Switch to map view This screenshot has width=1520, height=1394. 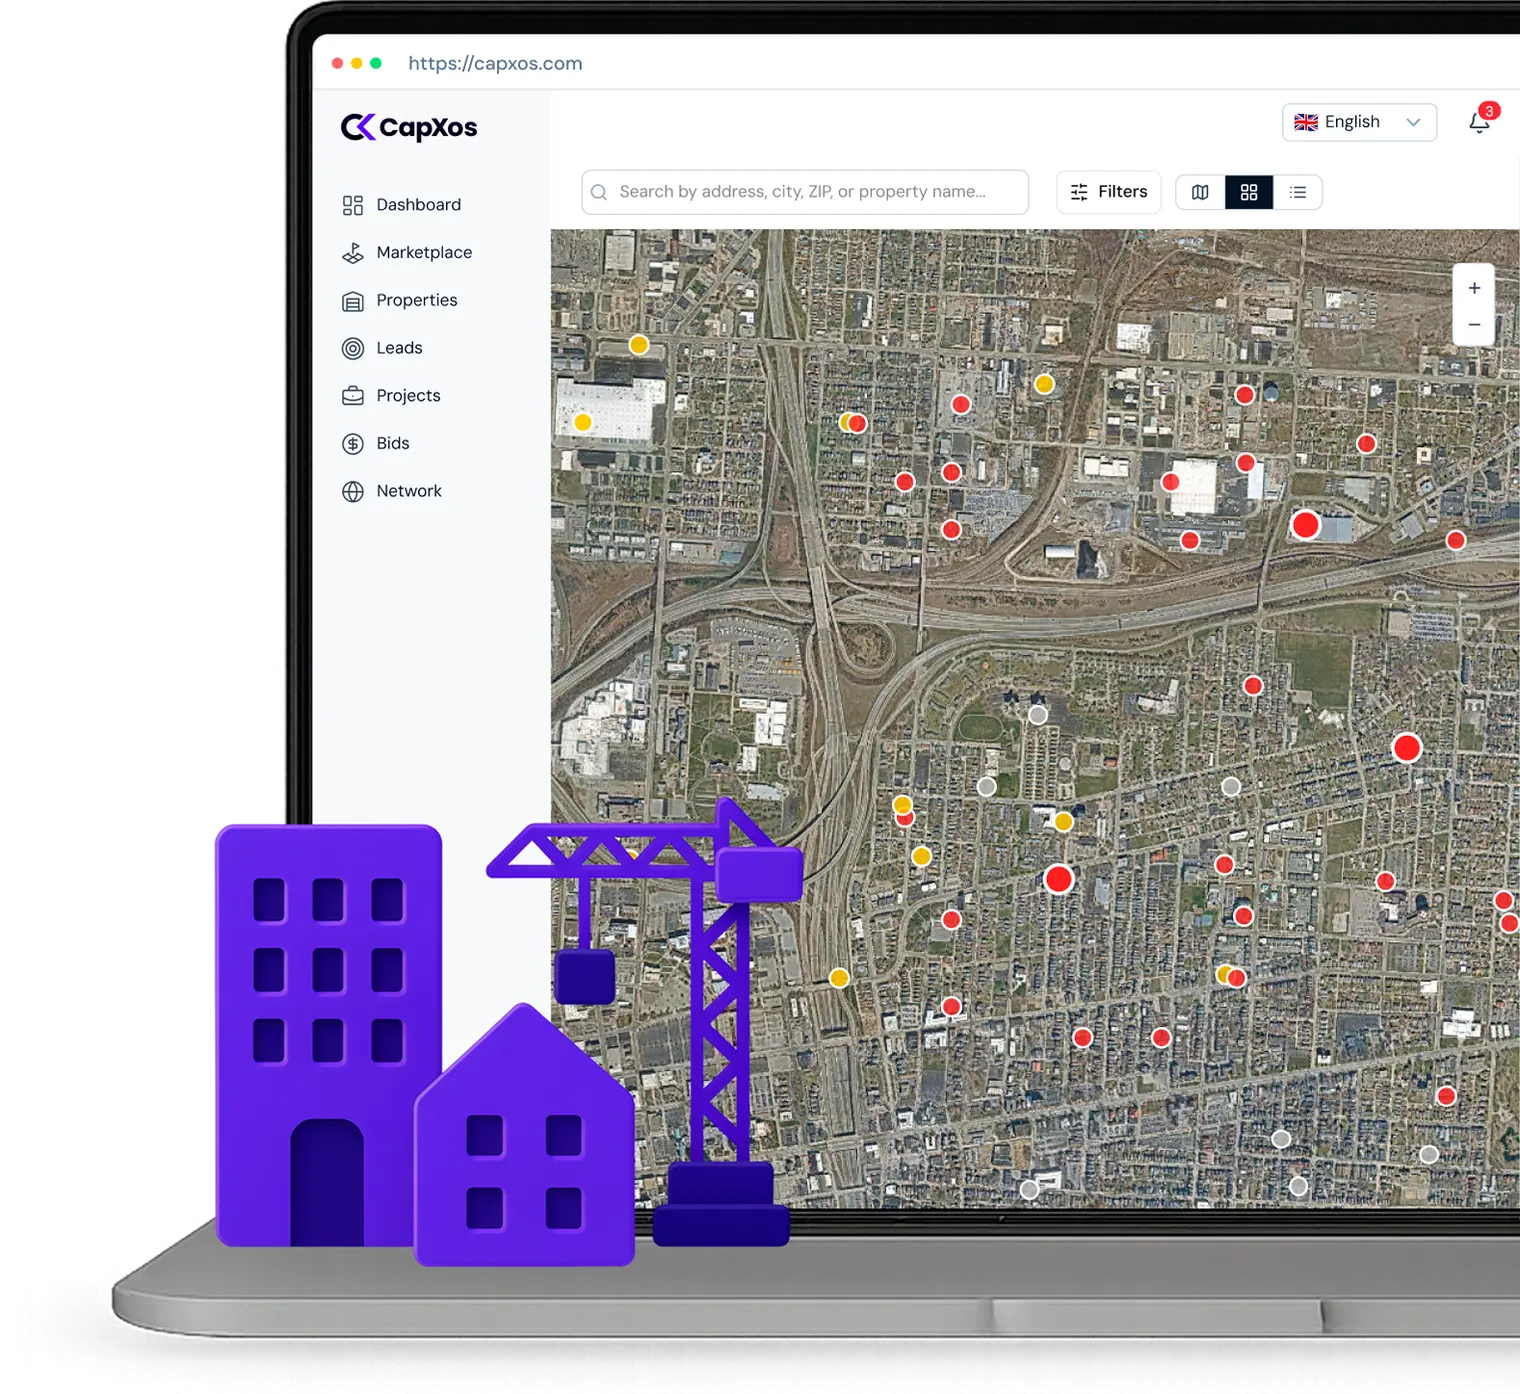click(x=1200, y=192)
